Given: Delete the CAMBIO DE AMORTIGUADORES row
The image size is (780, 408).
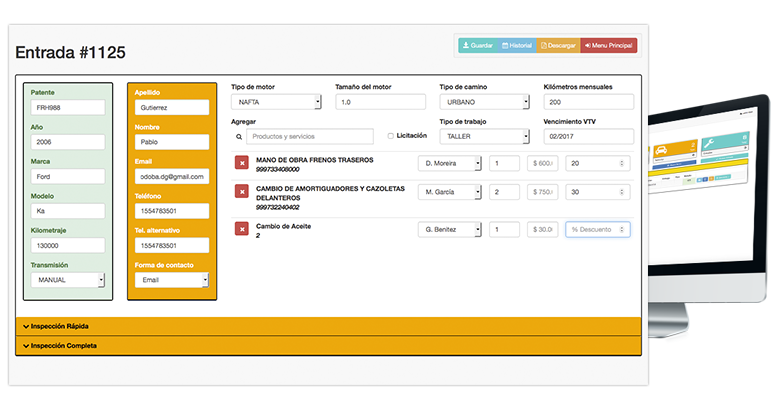Looking at the screenshot, I should coord(241,191).
